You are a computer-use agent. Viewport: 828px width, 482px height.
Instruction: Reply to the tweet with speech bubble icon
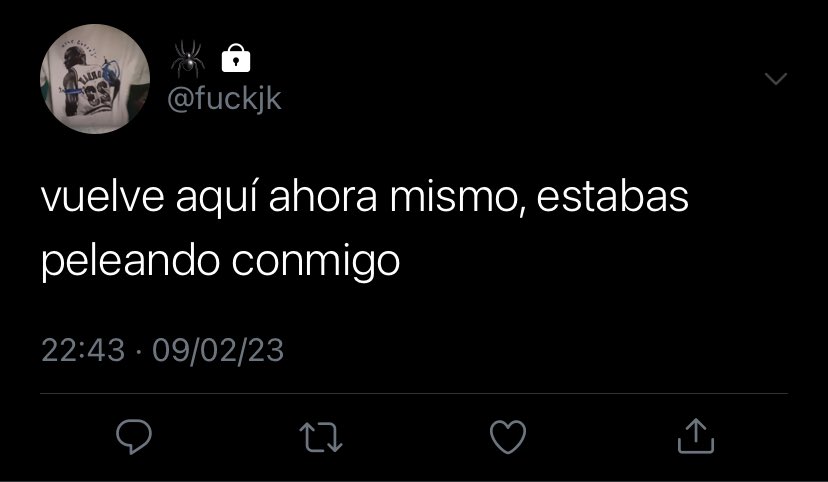134,437
